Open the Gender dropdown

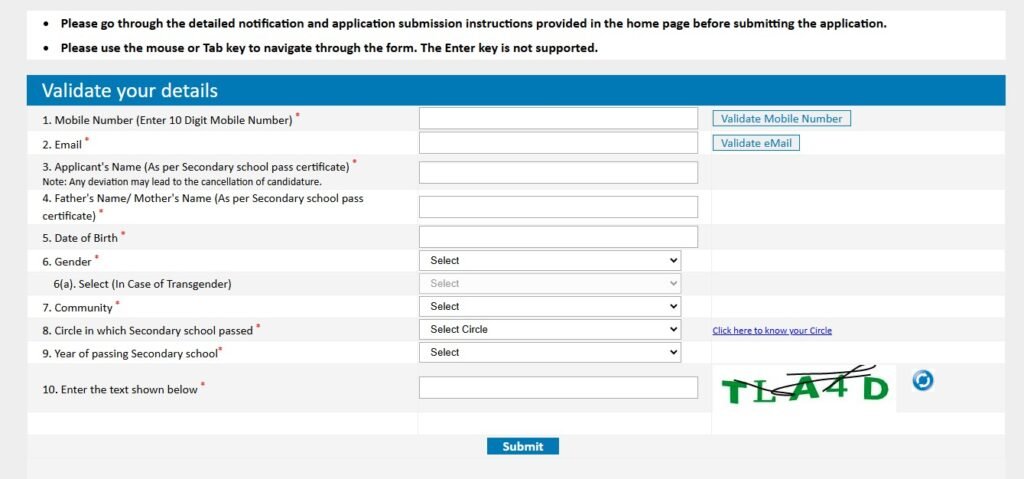[550, 260]
